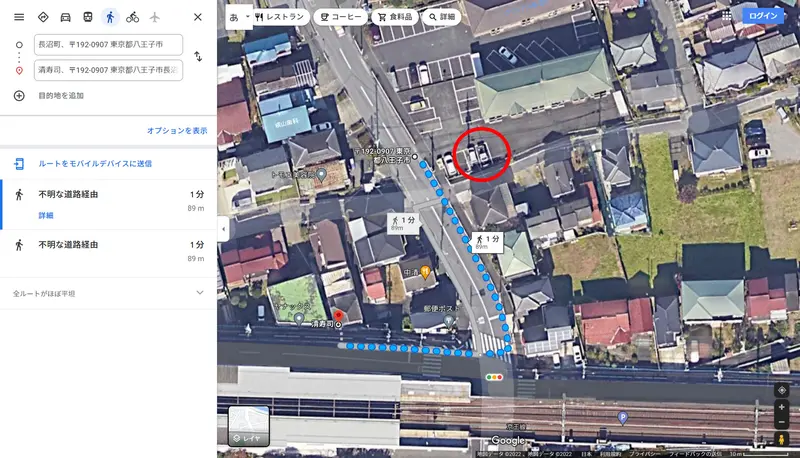Filter map by コーヒー chip
This screenshot has height=458, width=800.
[341, 17]
